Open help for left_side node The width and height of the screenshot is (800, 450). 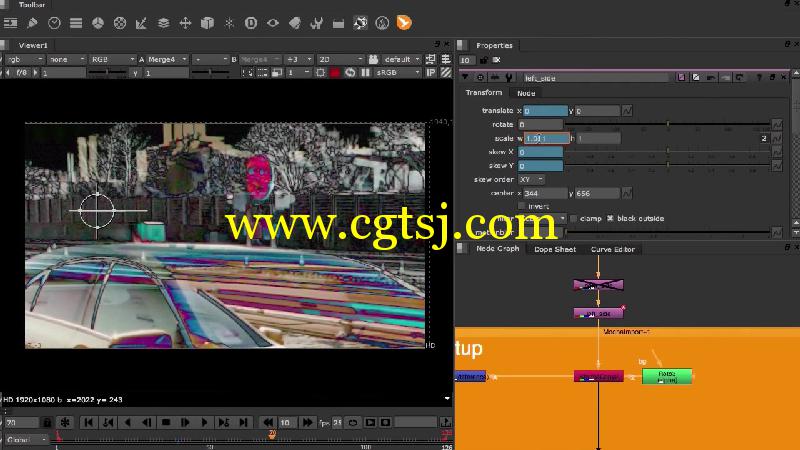[x=759, y=78]
